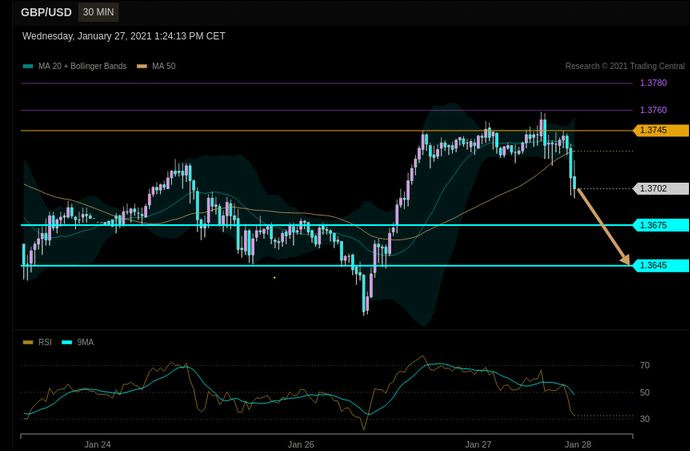
Task: Click the 'MA 50' legend label
Action: (164, 66)
